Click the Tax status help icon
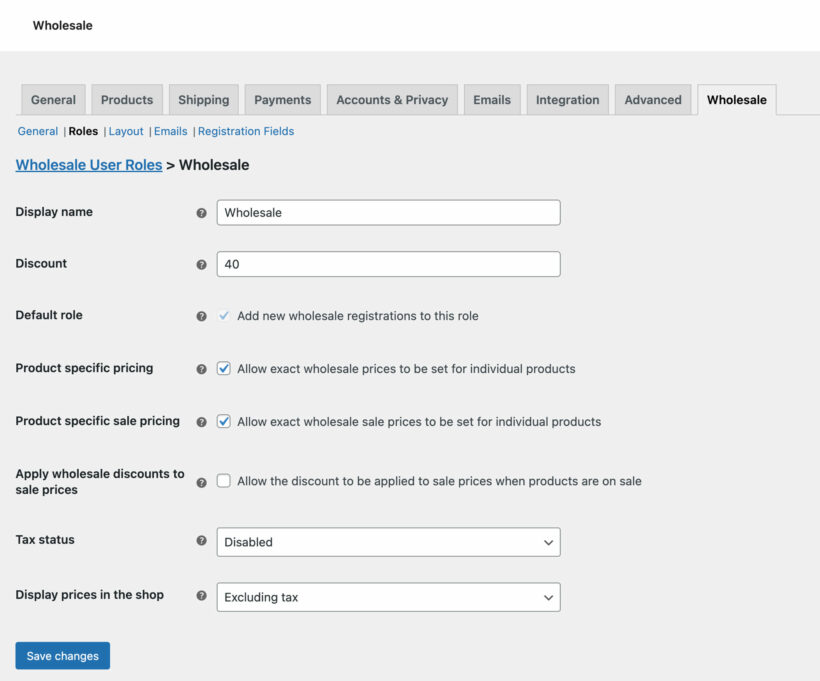This screenshot has width=820, height=681. [x=201, y=540]
